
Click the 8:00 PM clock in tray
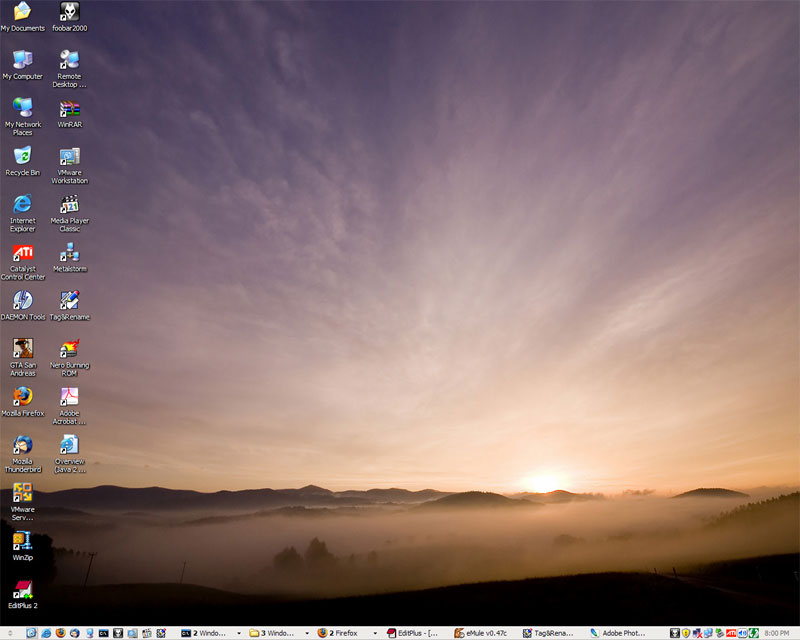[x=776, y=633]
